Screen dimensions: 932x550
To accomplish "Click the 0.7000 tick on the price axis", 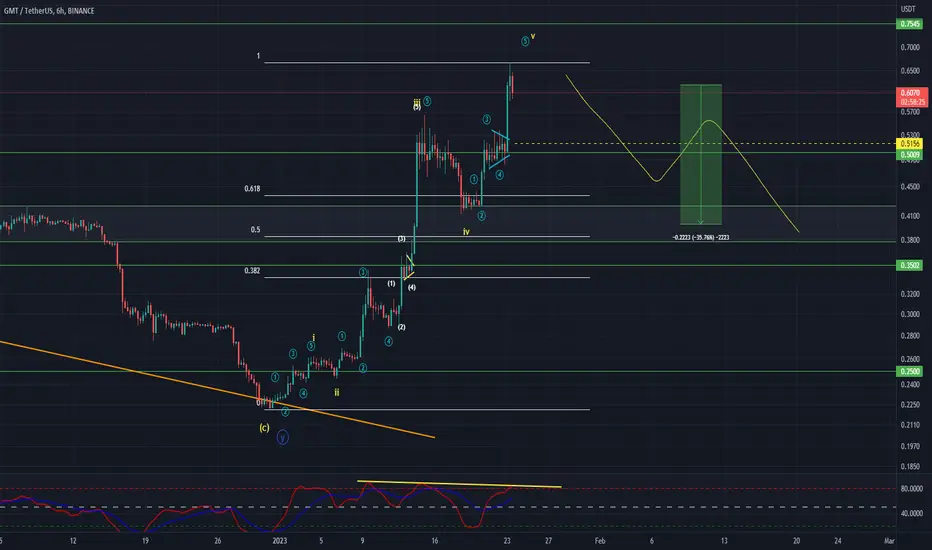I will [x=910, y=47].
